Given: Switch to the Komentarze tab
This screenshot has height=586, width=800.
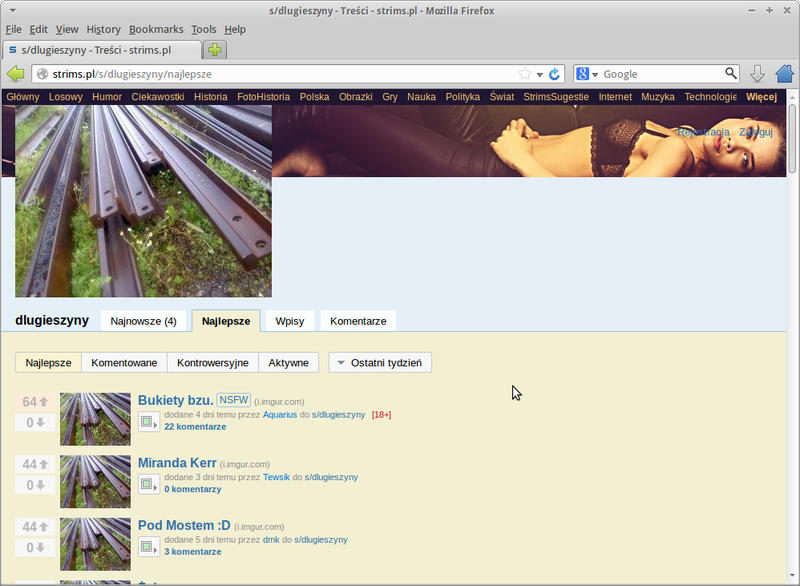Looking at the screenshot, I should pyautogui.click(x=358, y=321).
